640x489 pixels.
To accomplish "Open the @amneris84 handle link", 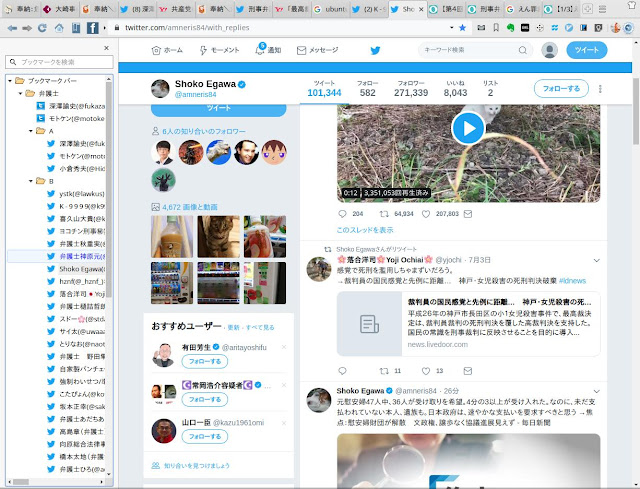I will (x=196, y=94).
